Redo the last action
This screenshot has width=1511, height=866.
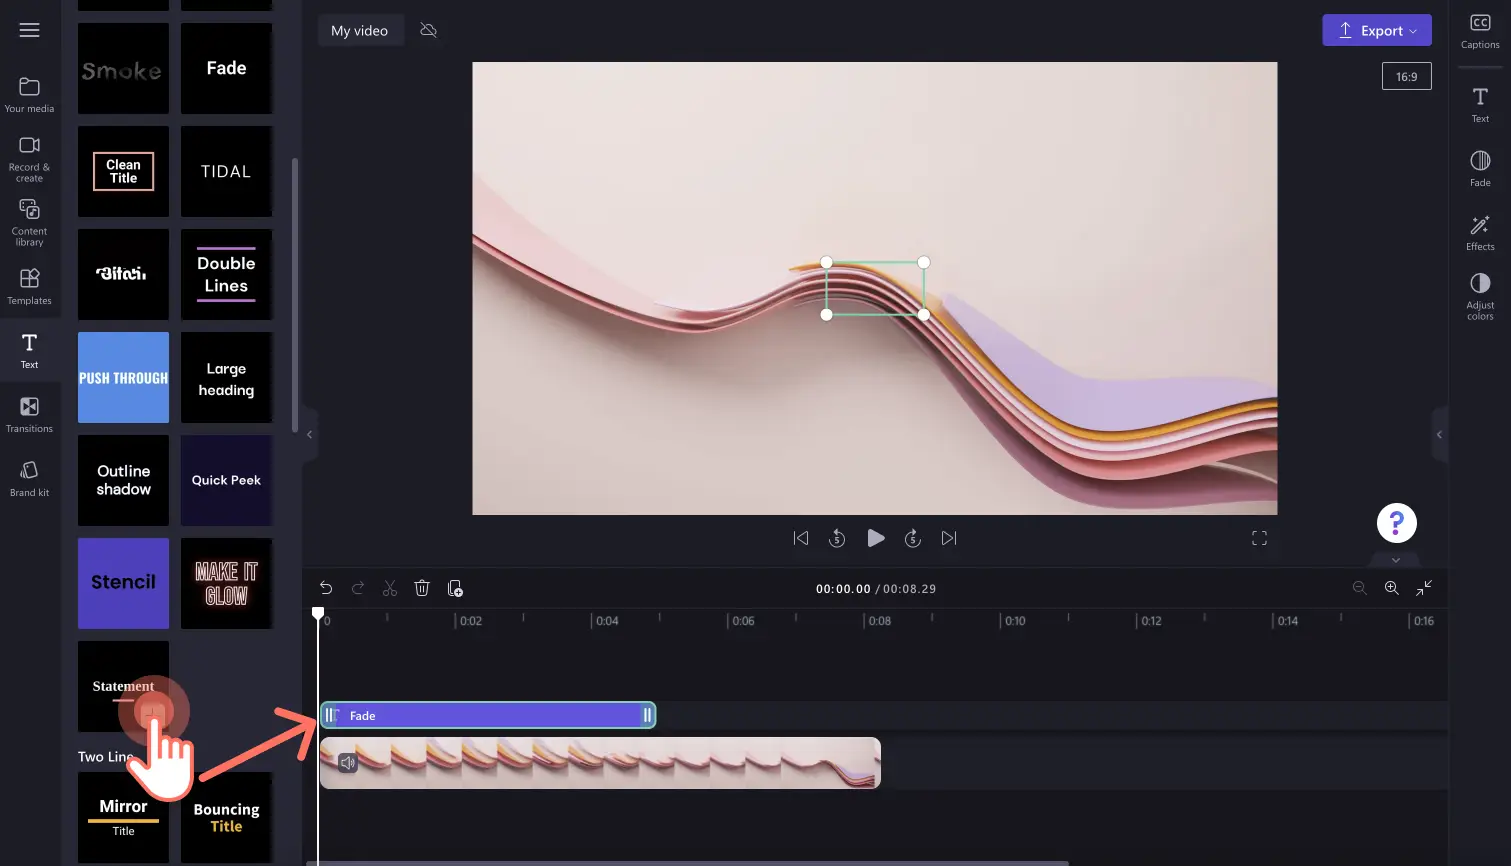(x=358, y=588)
